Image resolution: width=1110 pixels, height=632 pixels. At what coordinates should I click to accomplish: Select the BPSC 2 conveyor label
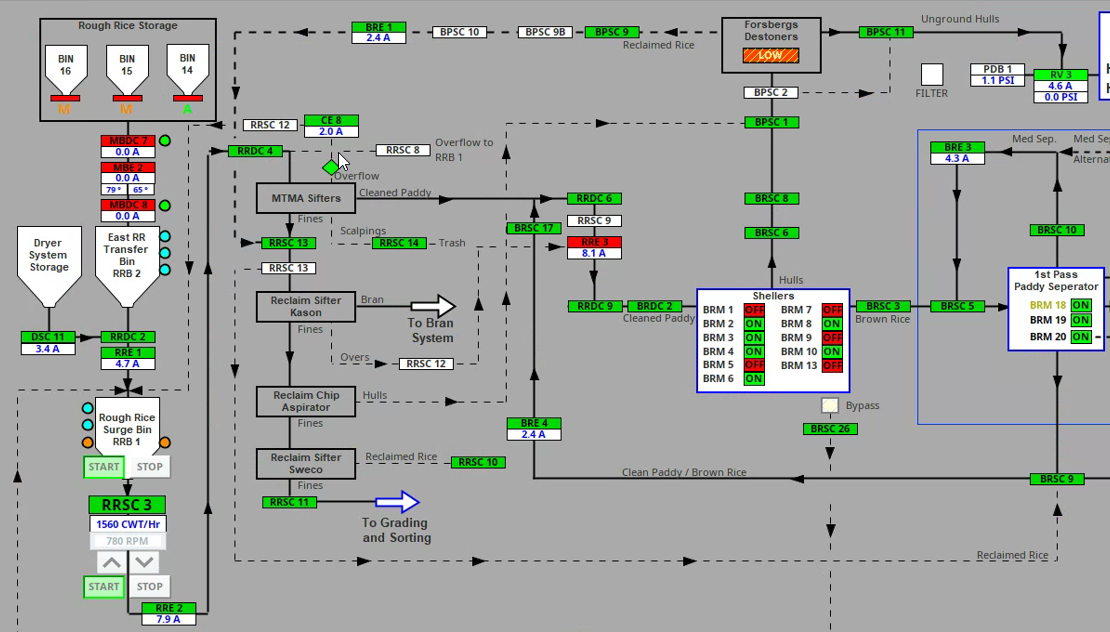771,93
